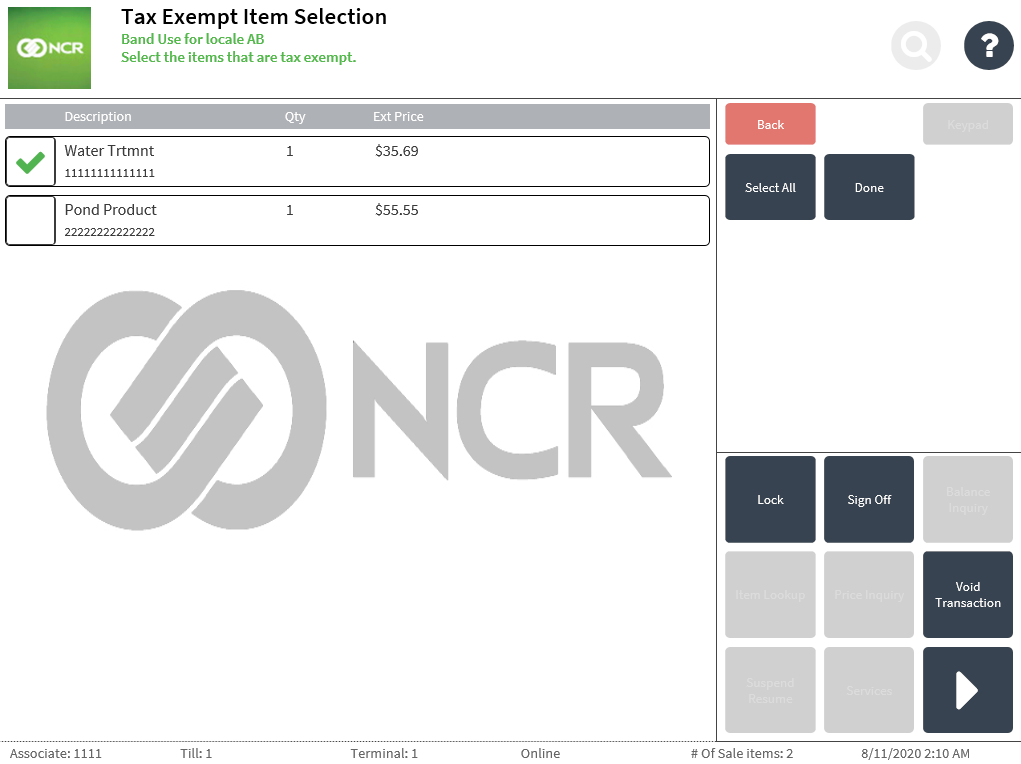The image size is (1021, 764).
Task: Select the Pond Product description text
Action: point(110,210)
